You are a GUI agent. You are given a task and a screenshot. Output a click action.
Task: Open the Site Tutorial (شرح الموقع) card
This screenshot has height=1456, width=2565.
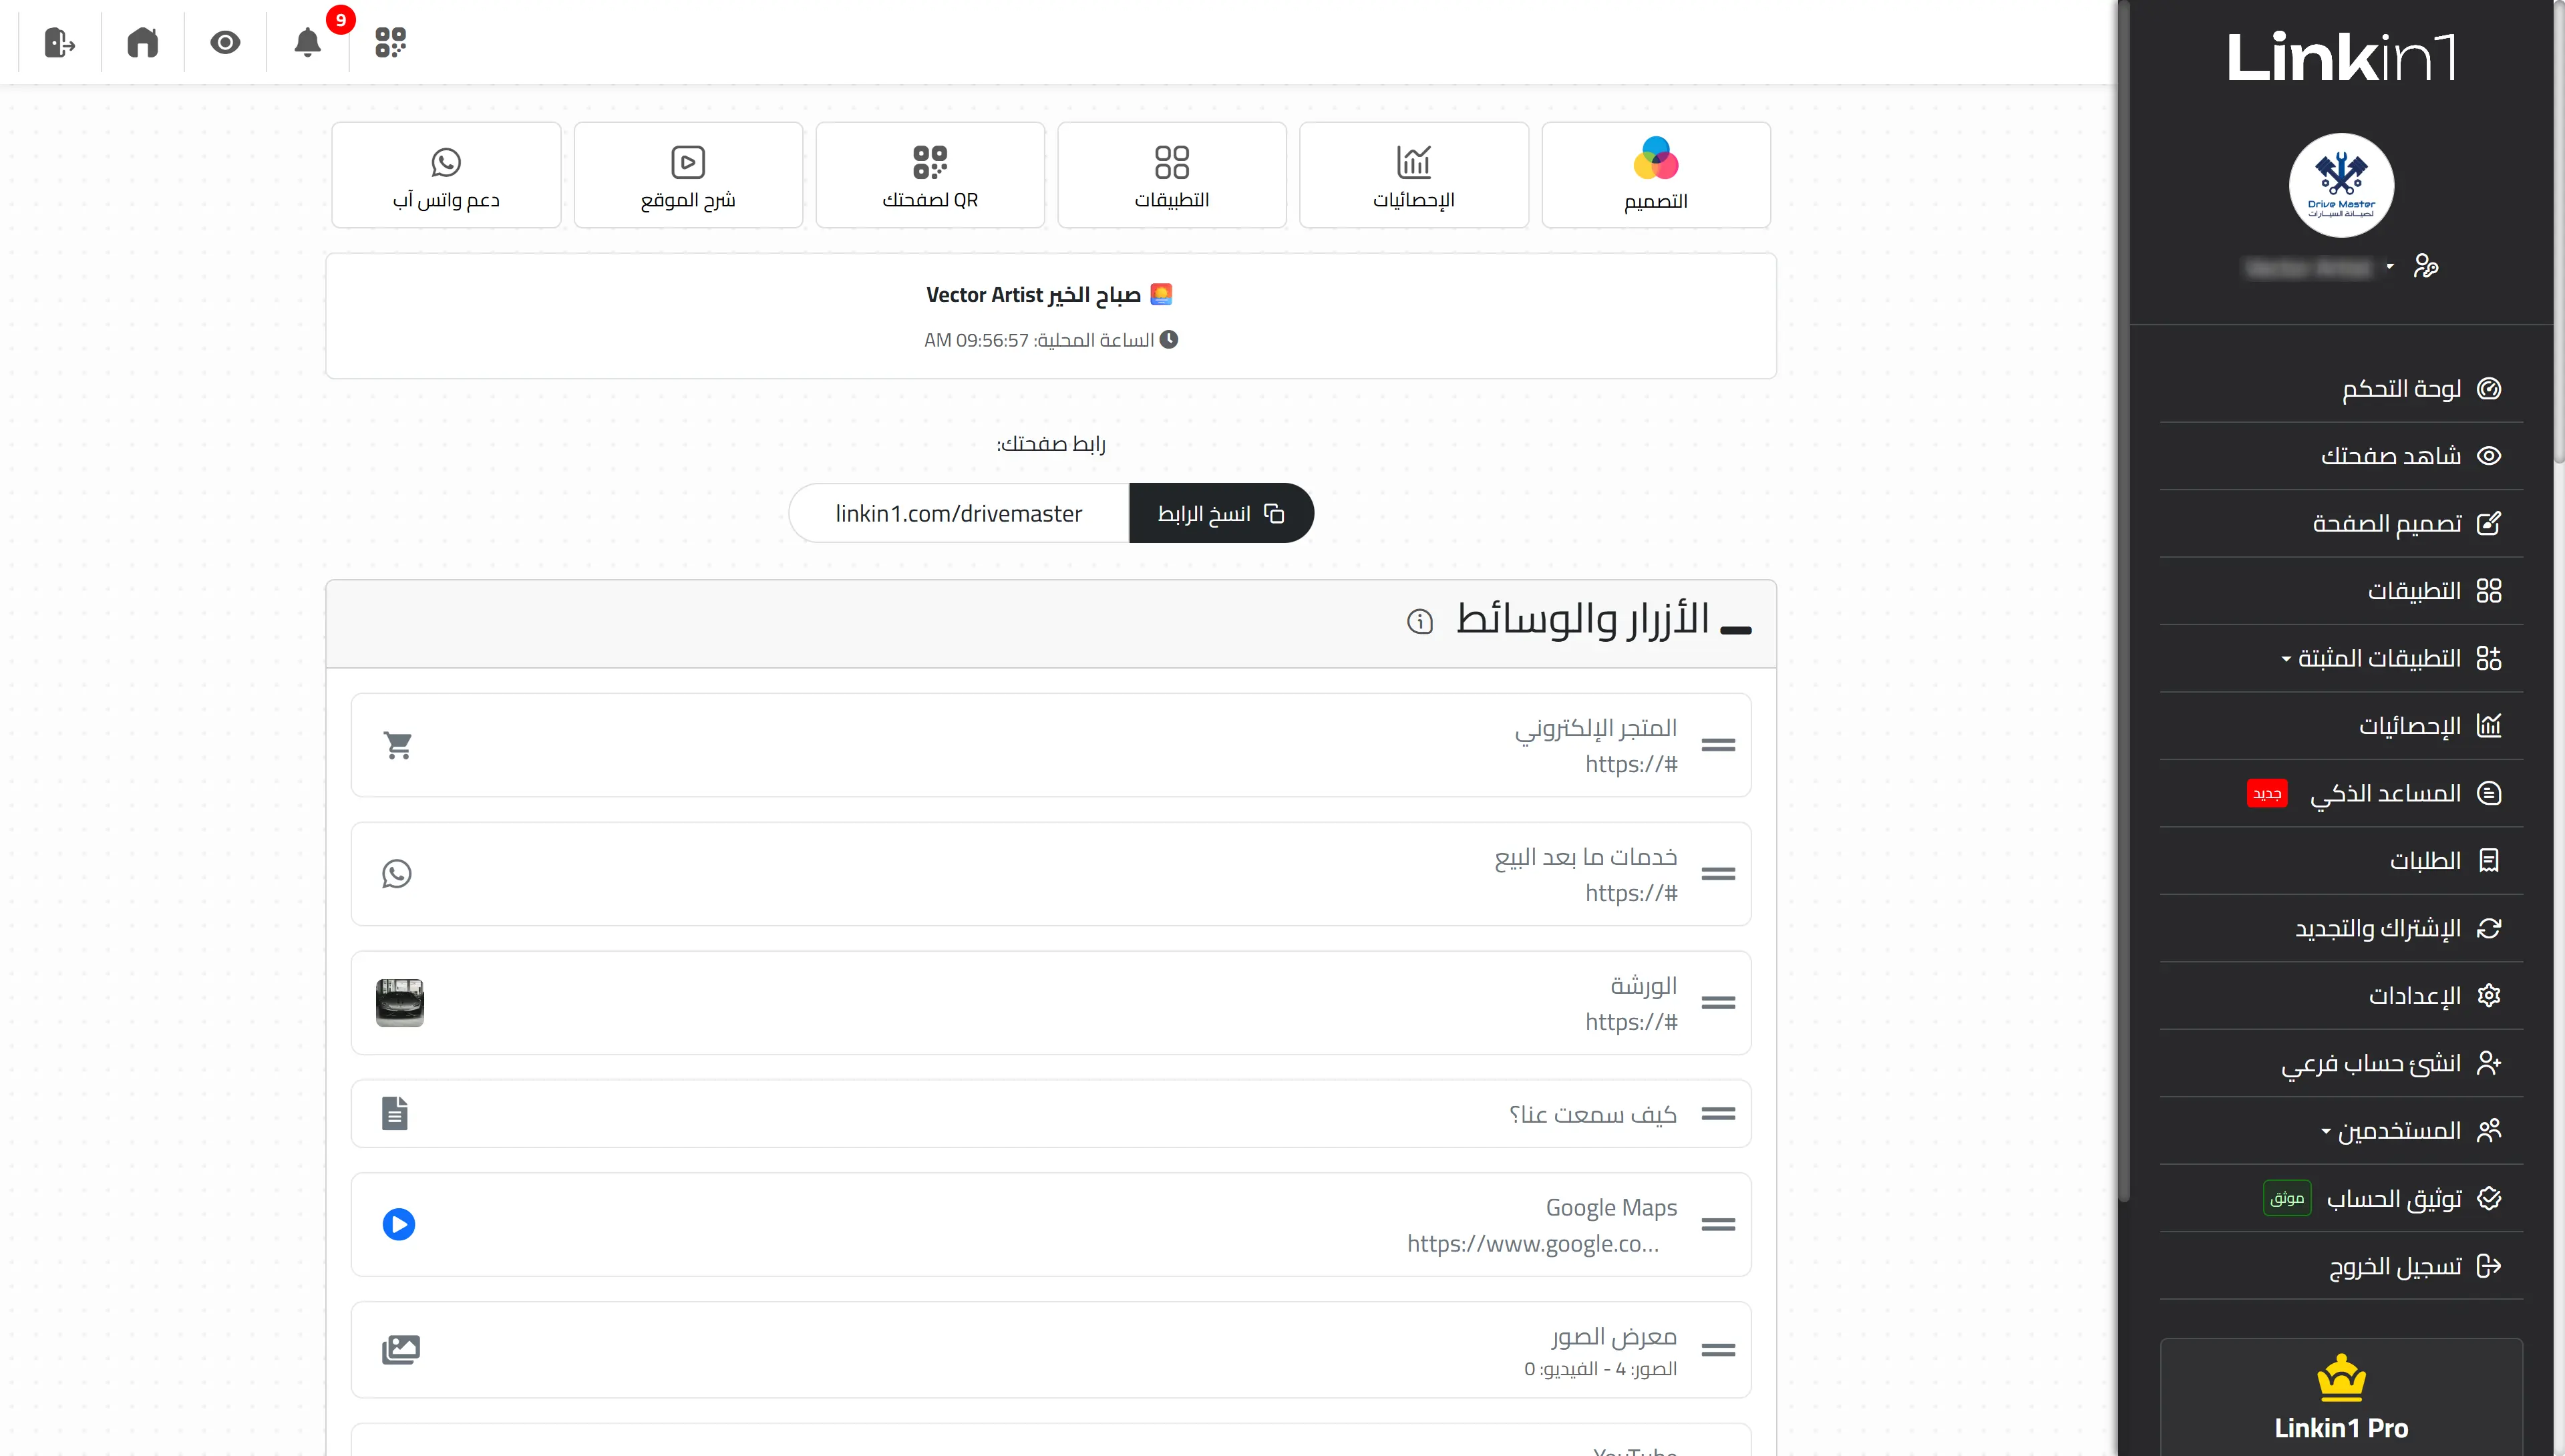click(688, 175)
